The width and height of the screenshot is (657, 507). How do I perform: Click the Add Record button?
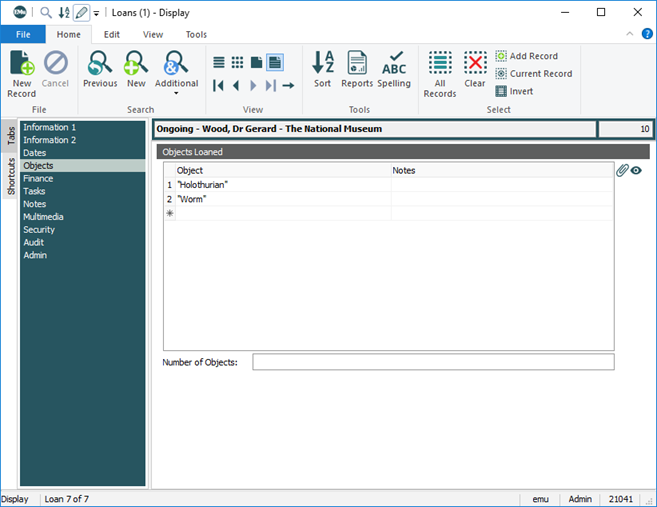click(x=526, y=56)
